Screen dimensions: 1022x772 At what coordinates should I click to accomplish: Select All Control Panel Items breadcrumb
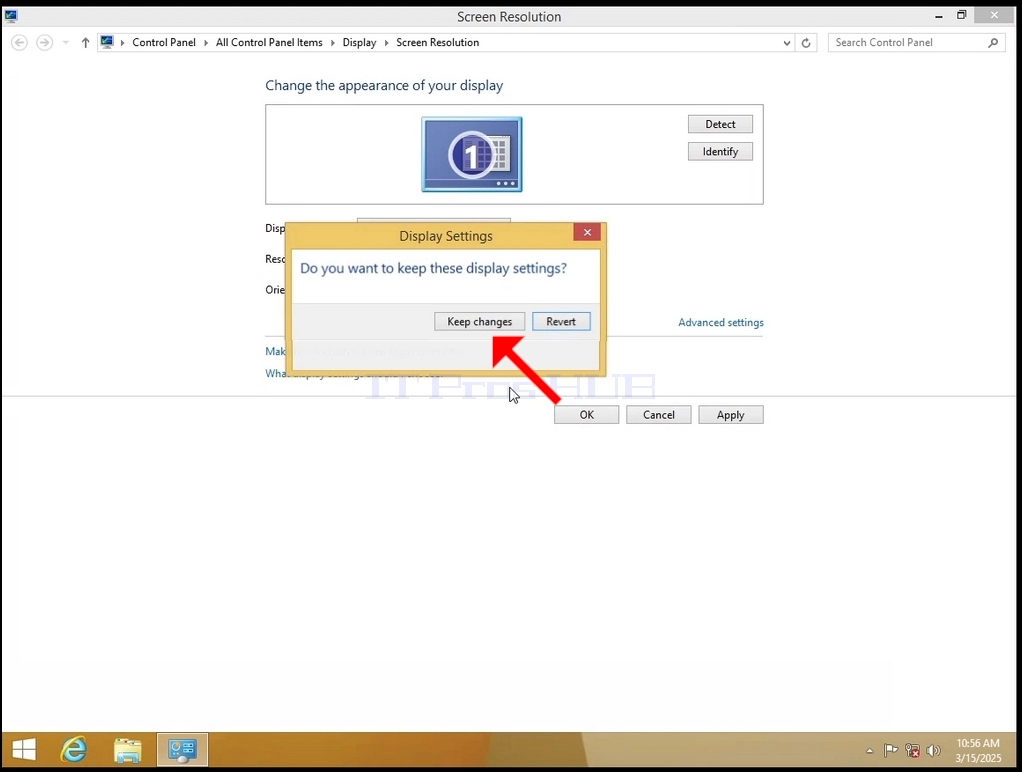[269, 42]
